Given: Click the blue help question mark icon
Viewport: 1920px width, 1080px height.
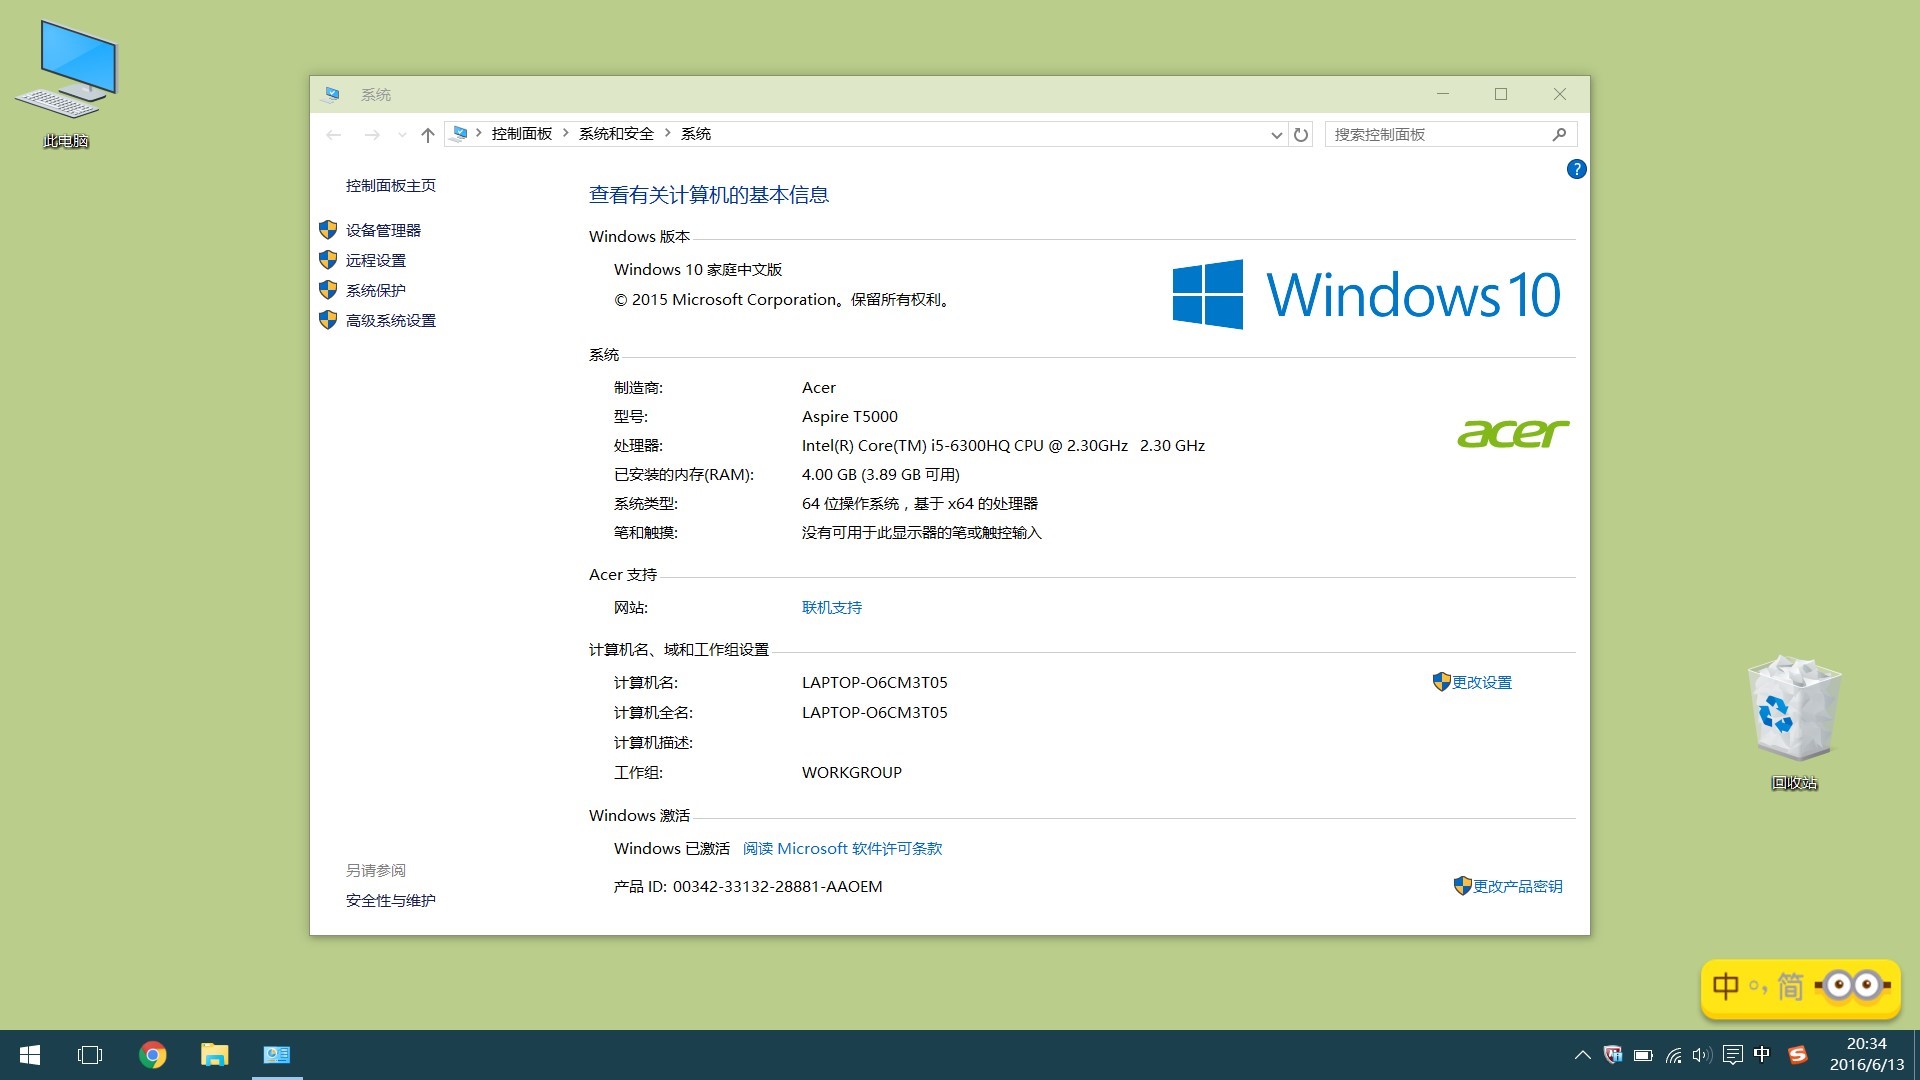Looking at the screenshot, I should click(1576, 169).
